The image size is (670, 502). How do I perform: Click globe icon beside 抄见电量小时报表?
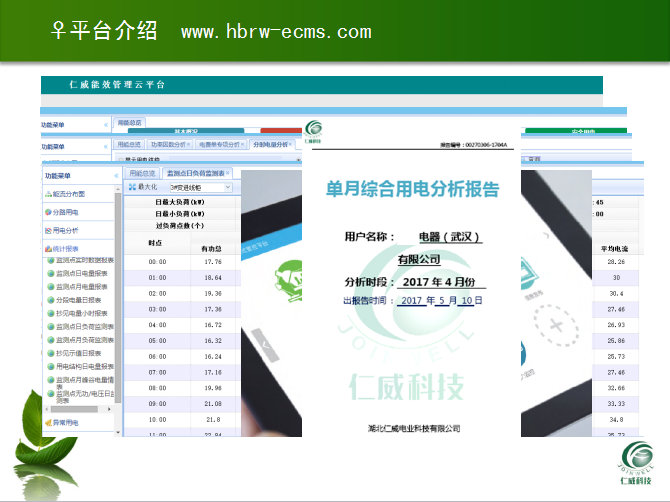coord(51,313)
